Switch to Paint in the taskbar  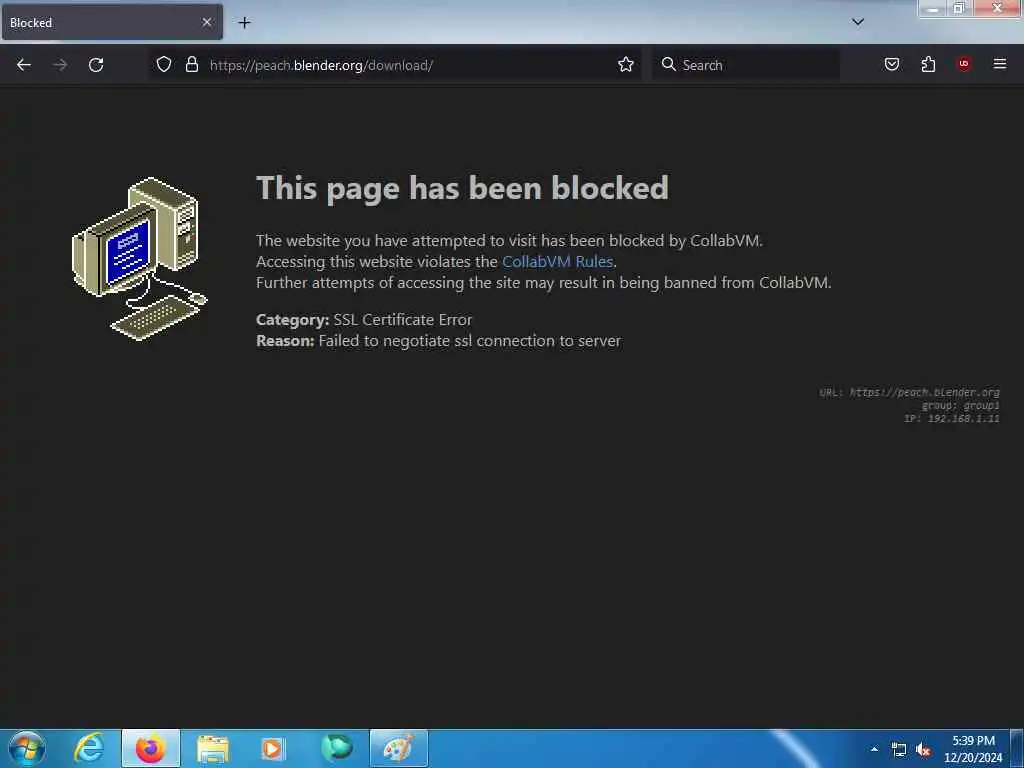[398, 748]
